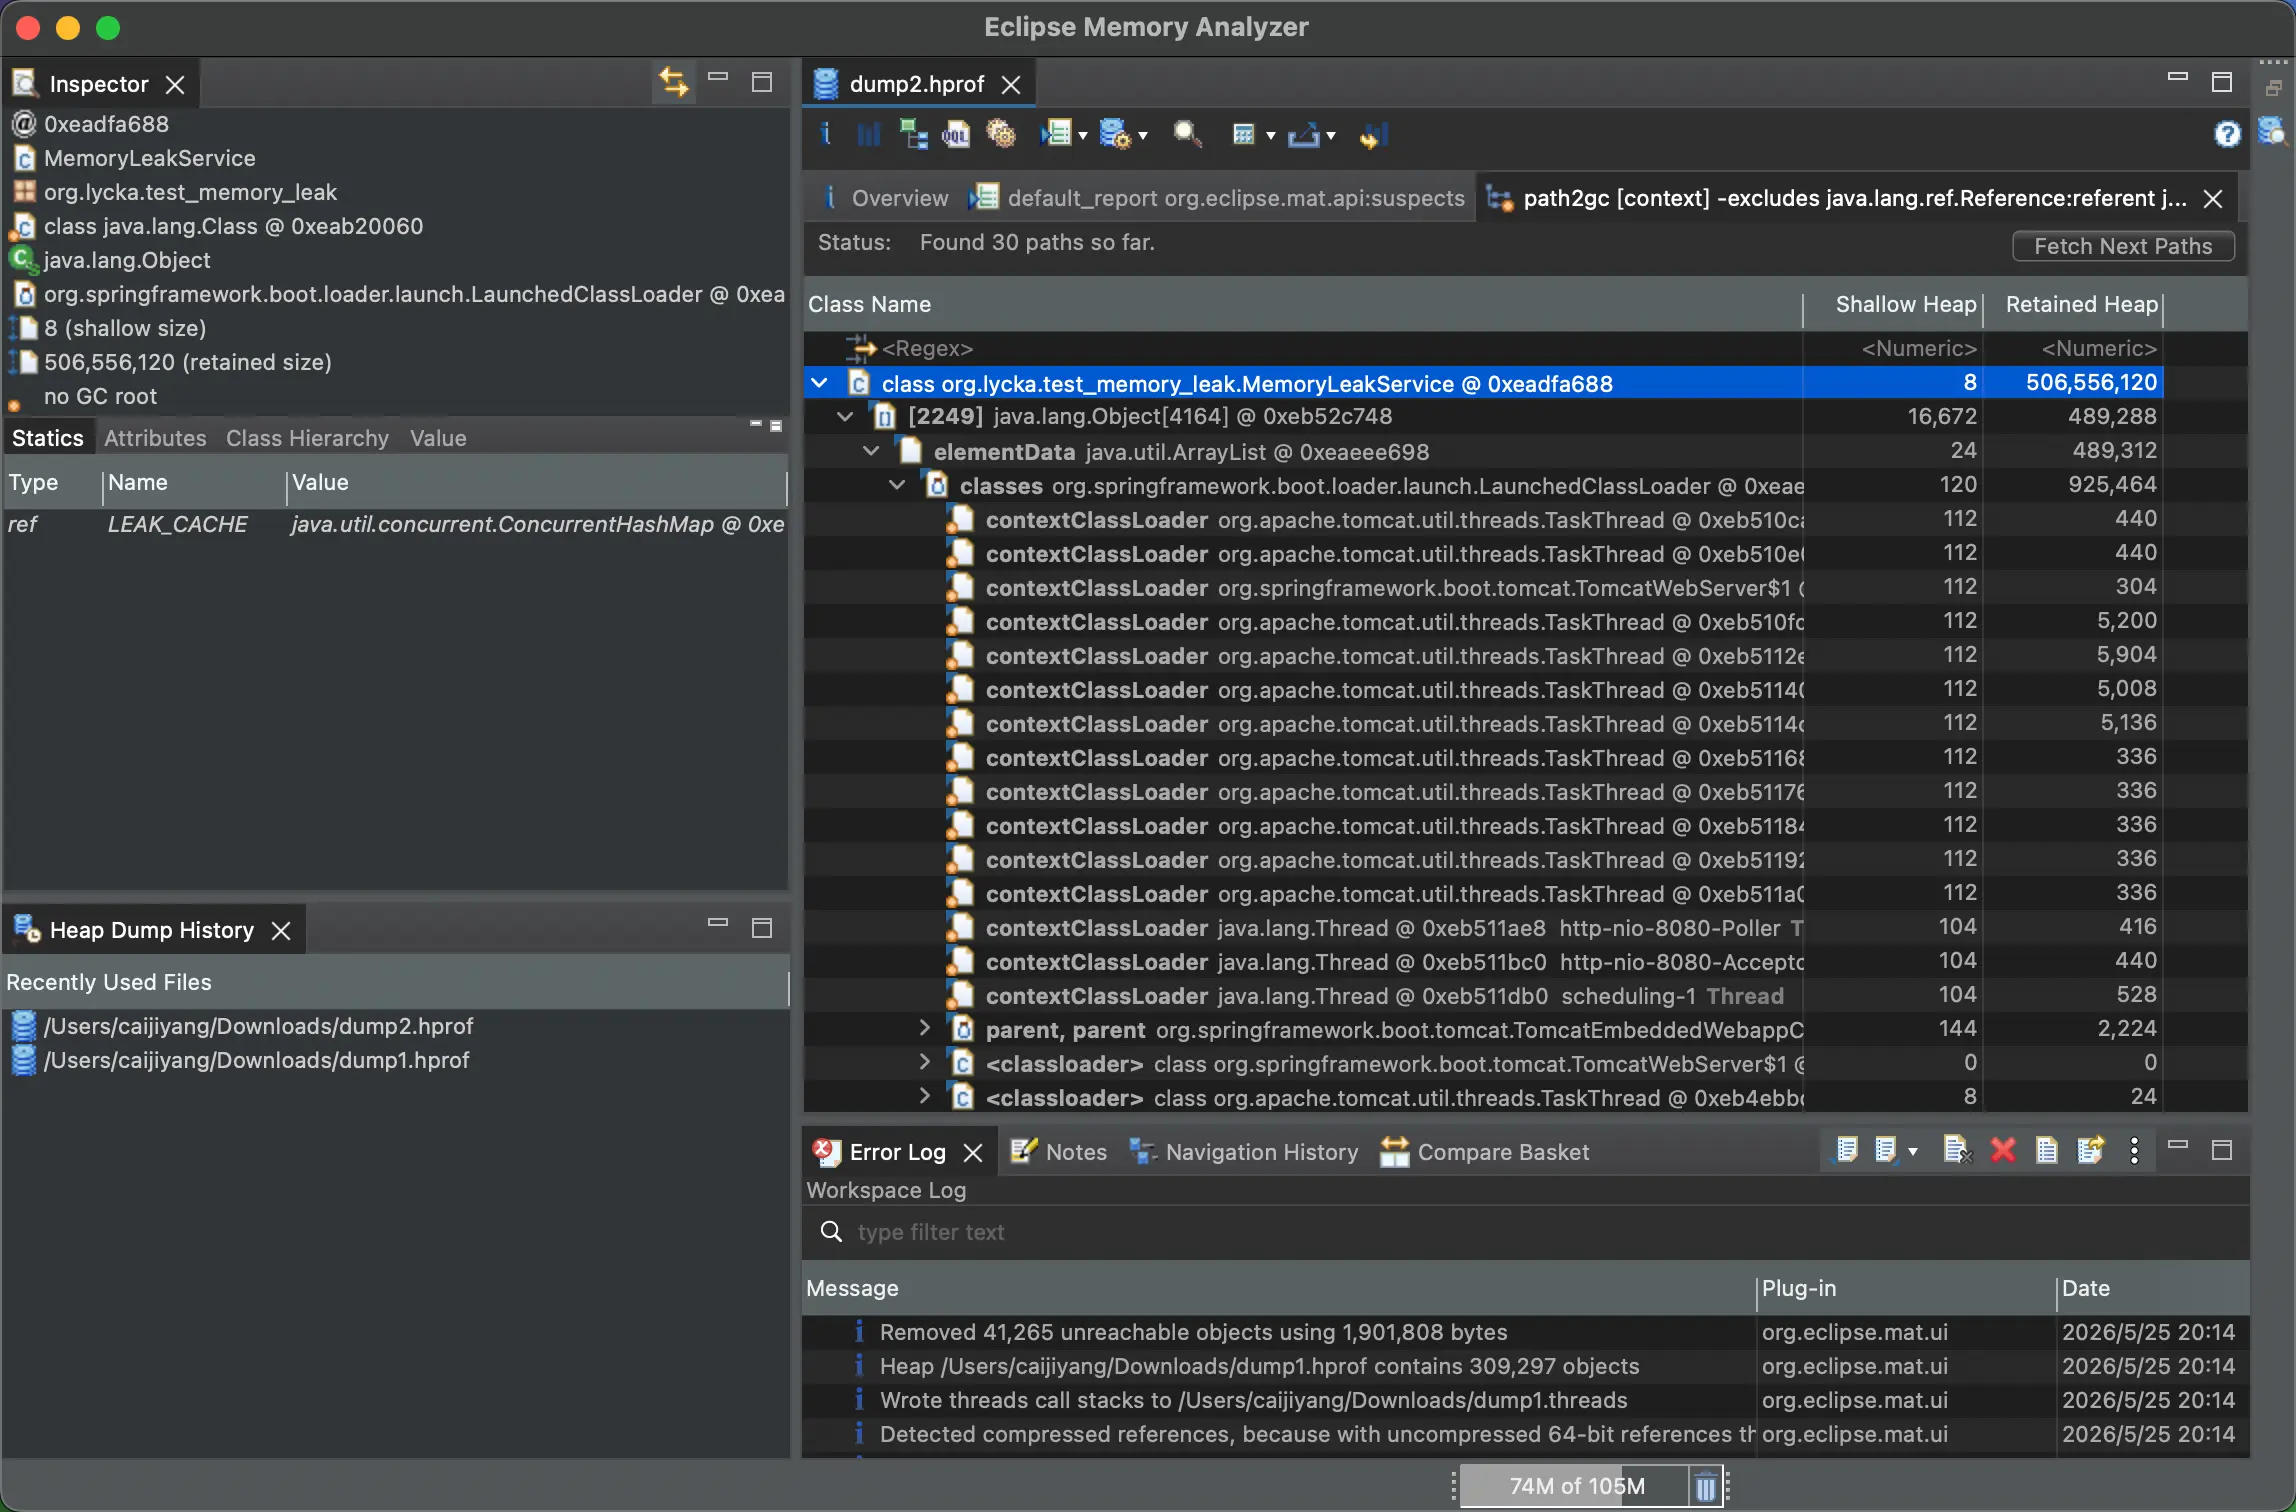Click the Open Query Browser icon
Image resolution: width=2296 pixels, height=1512 pixels.
click(1114, 134)
